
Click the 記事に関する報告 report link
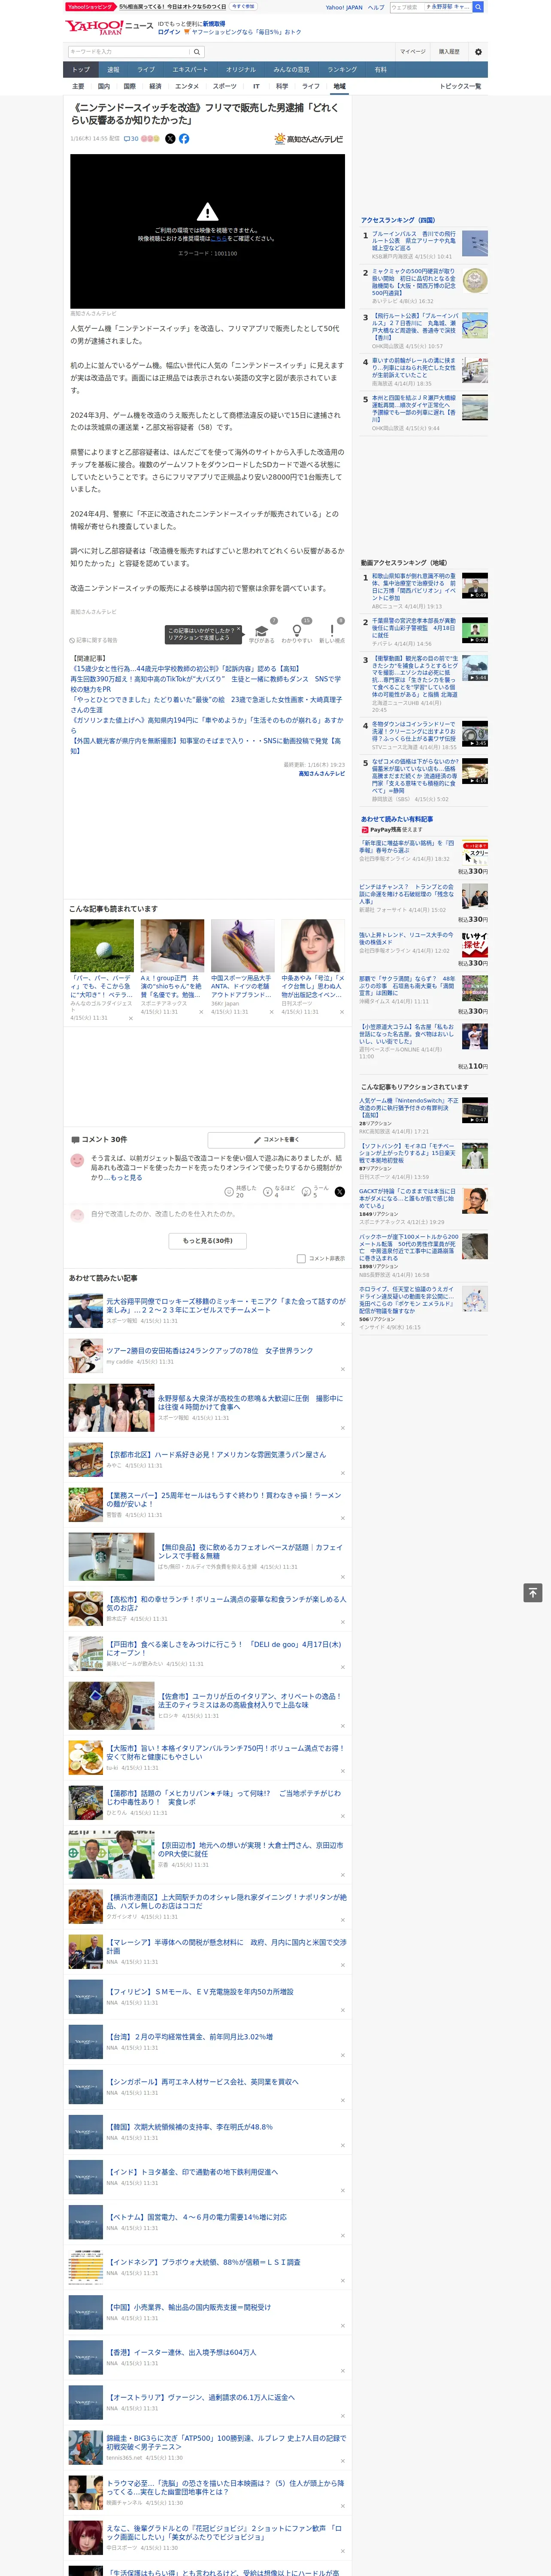93,640
